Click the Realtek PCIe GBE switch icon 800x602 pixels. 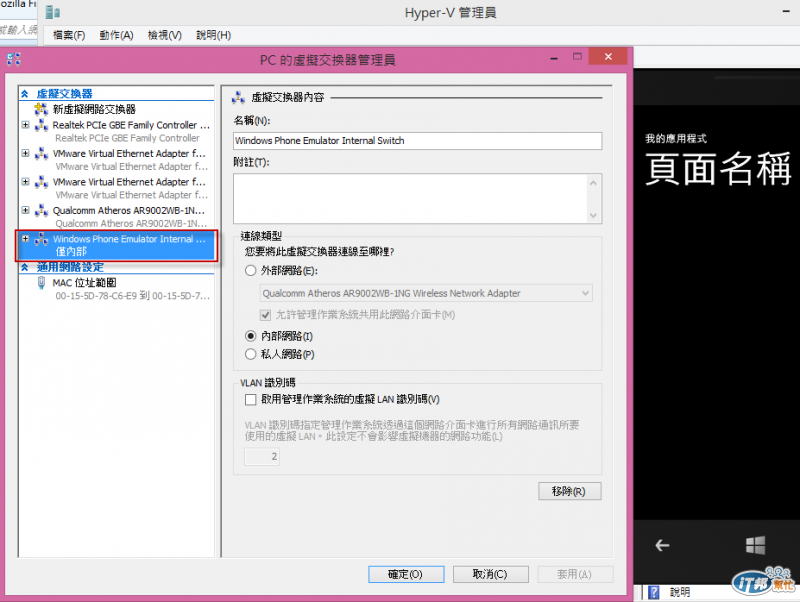click(x=41, y=124)
